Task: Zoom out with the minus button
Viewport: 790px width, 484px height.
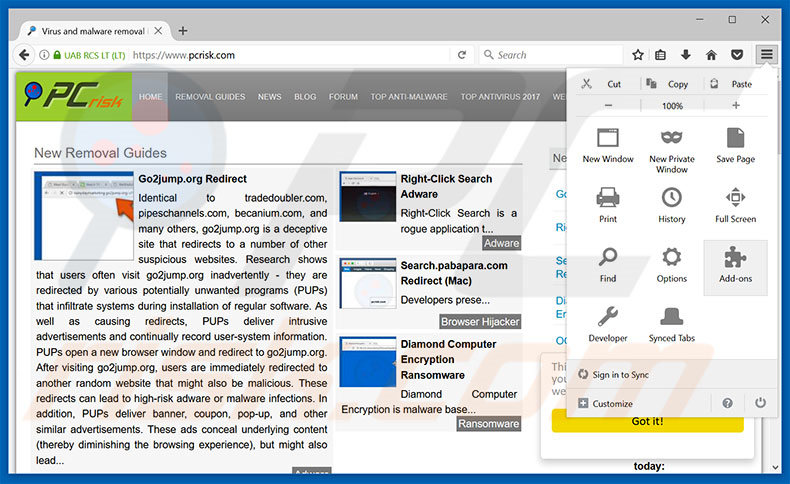Action: point(608,105)
